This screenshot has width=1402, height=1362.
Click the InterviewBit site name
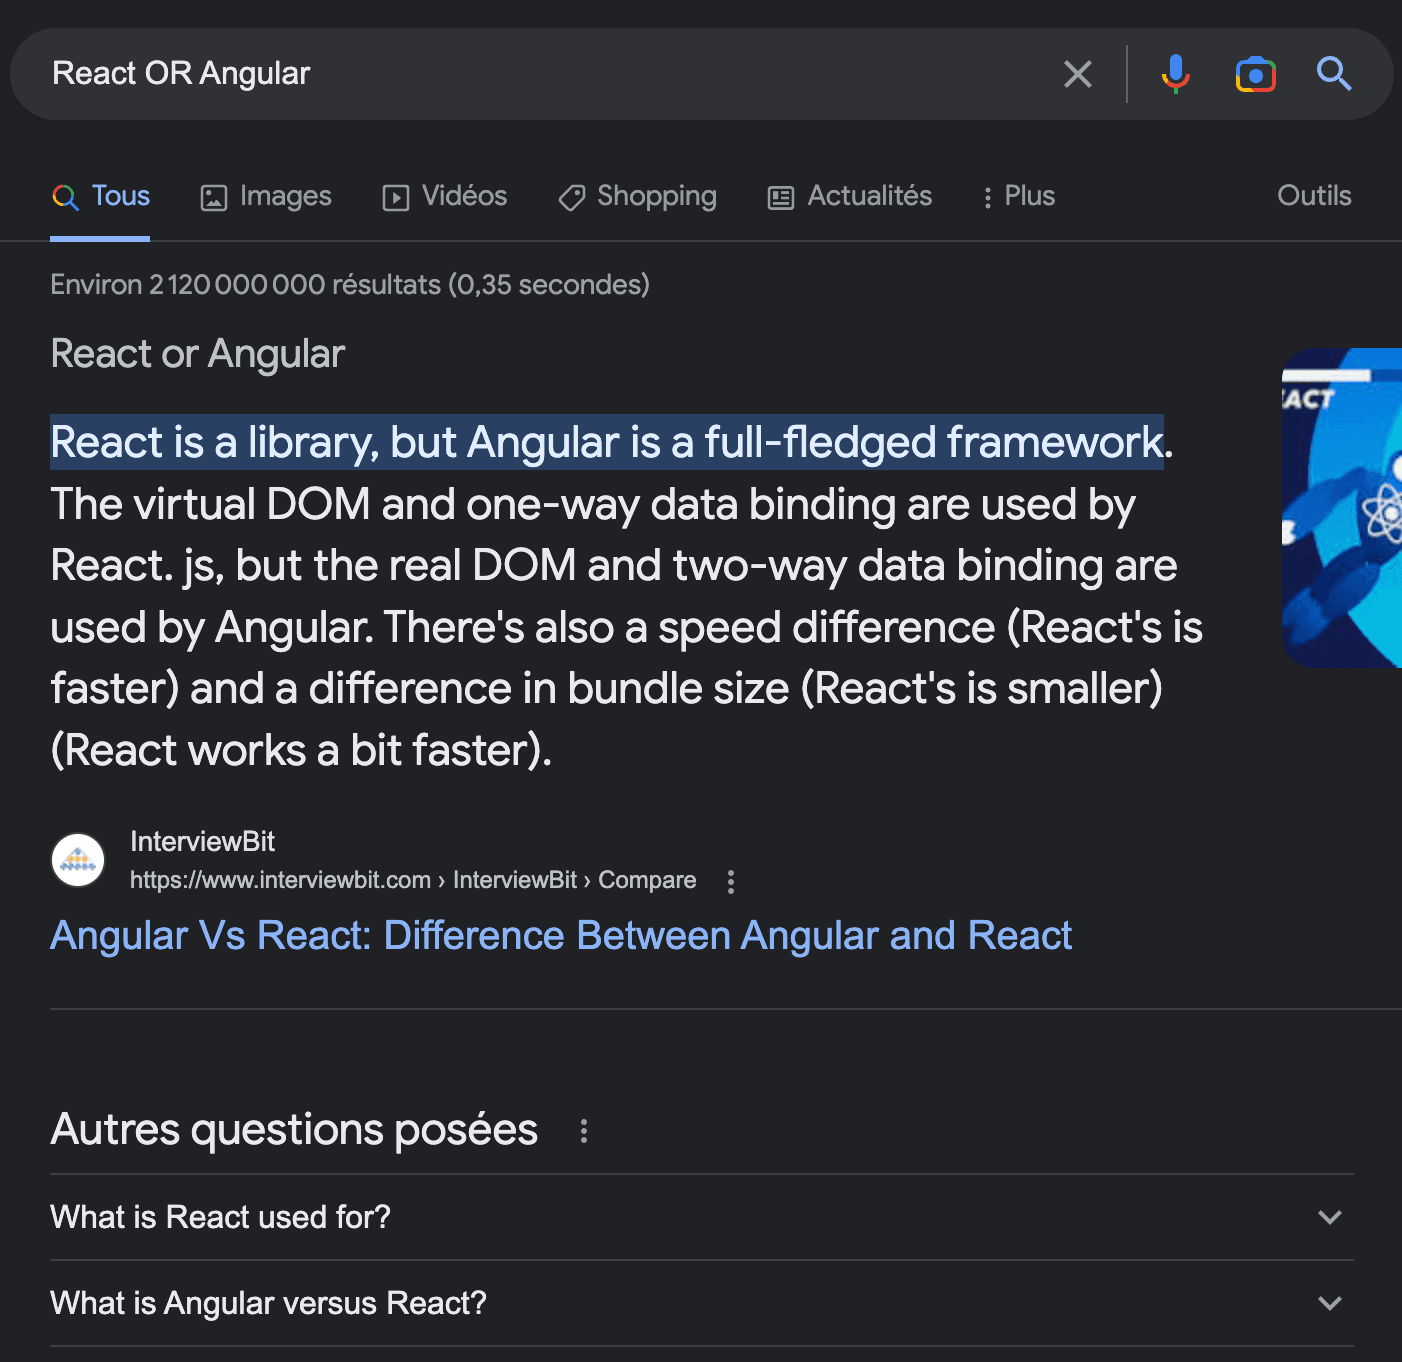pos(202,842)
